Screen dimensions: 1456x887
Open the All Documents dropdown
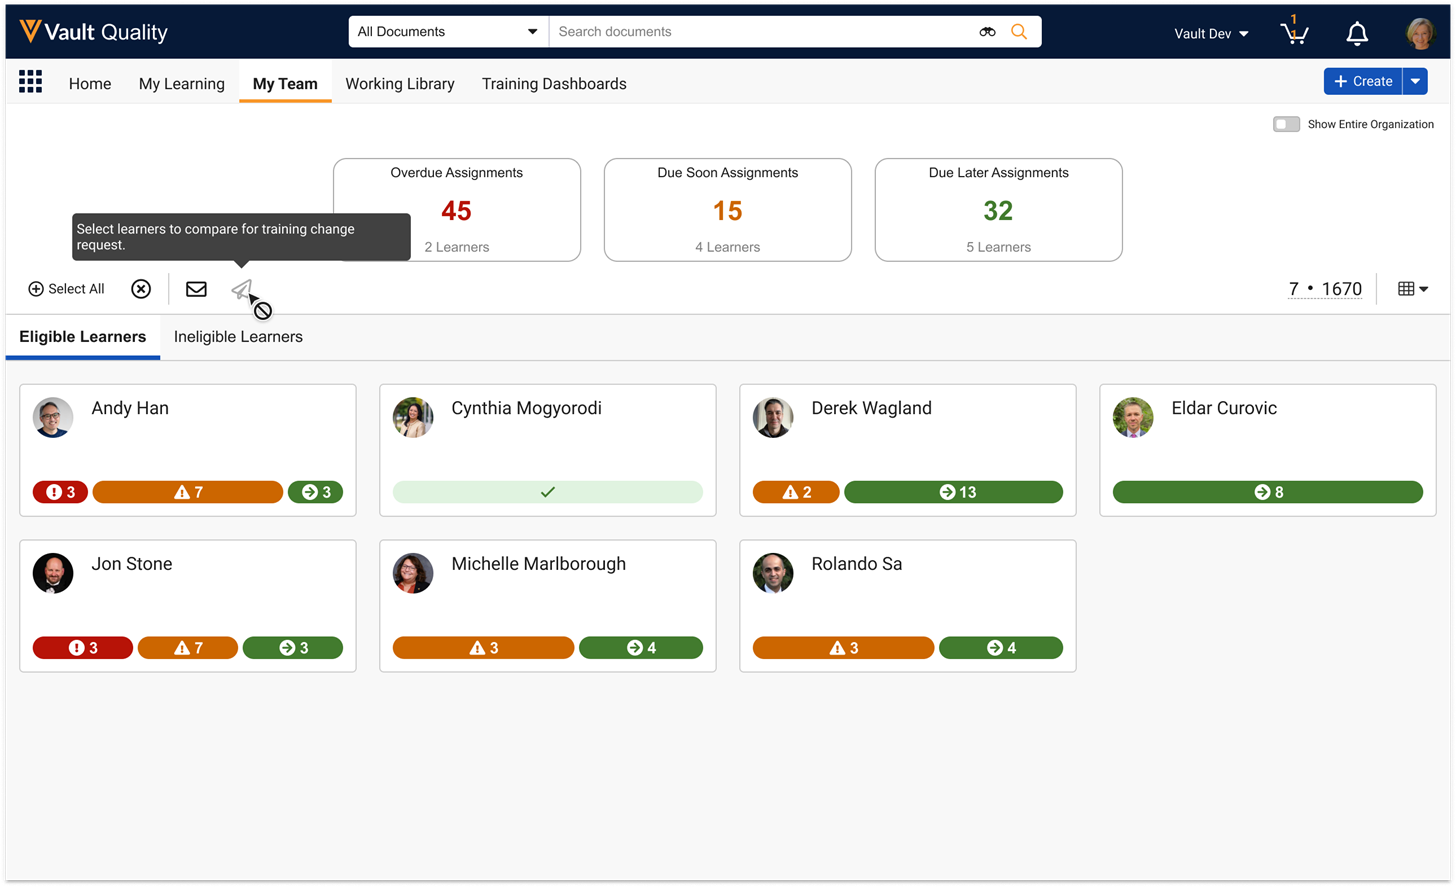click(448, 32)
